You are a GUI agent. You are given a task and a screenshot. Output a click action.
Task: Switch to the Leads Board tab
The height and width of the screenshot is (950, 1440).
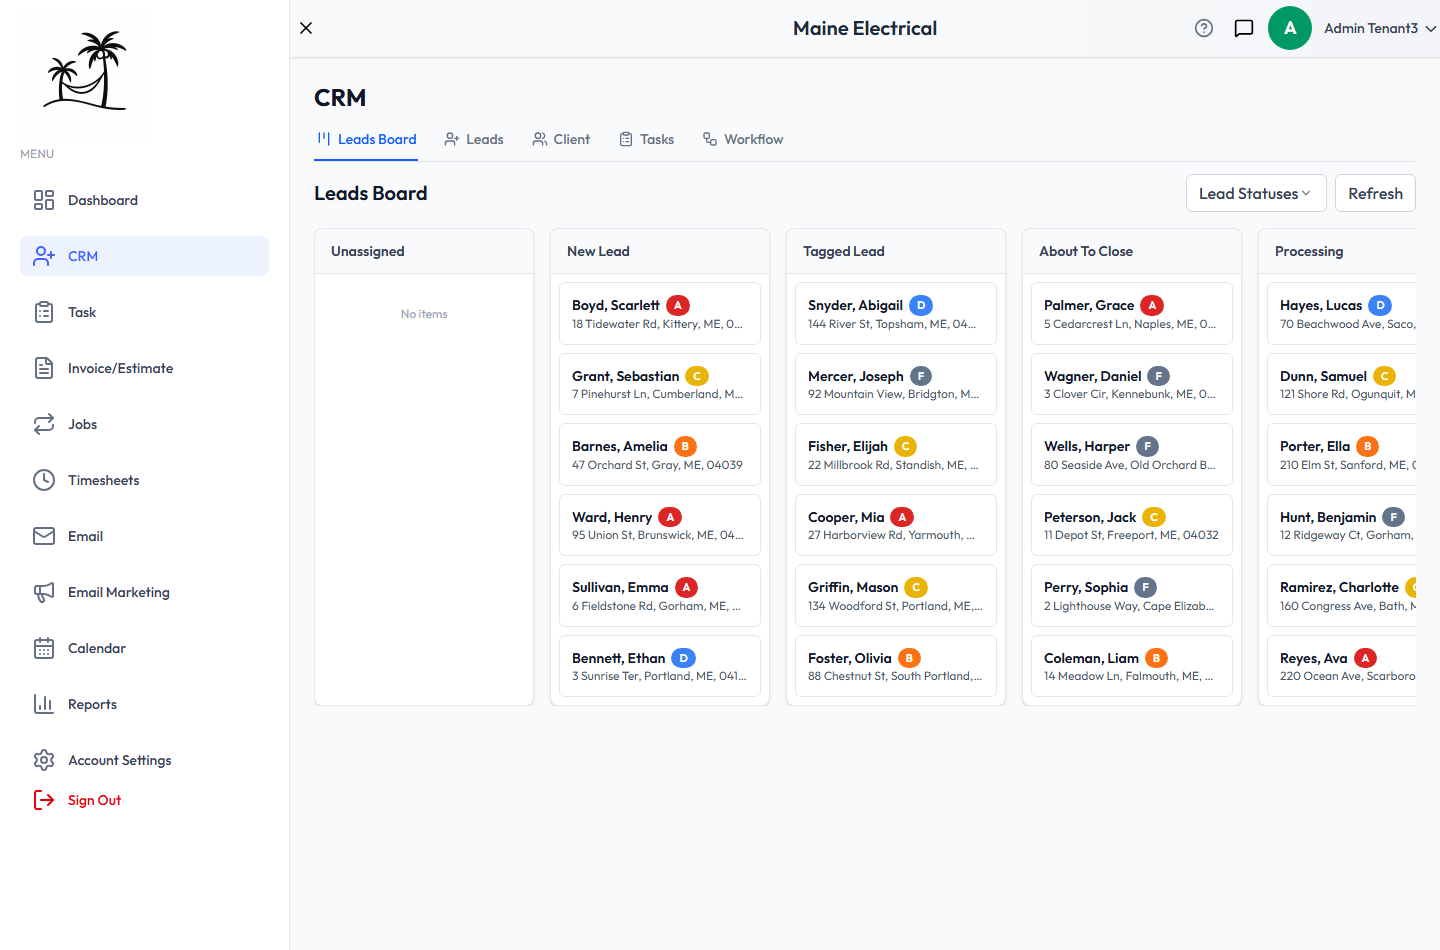[x=366, y=139]
